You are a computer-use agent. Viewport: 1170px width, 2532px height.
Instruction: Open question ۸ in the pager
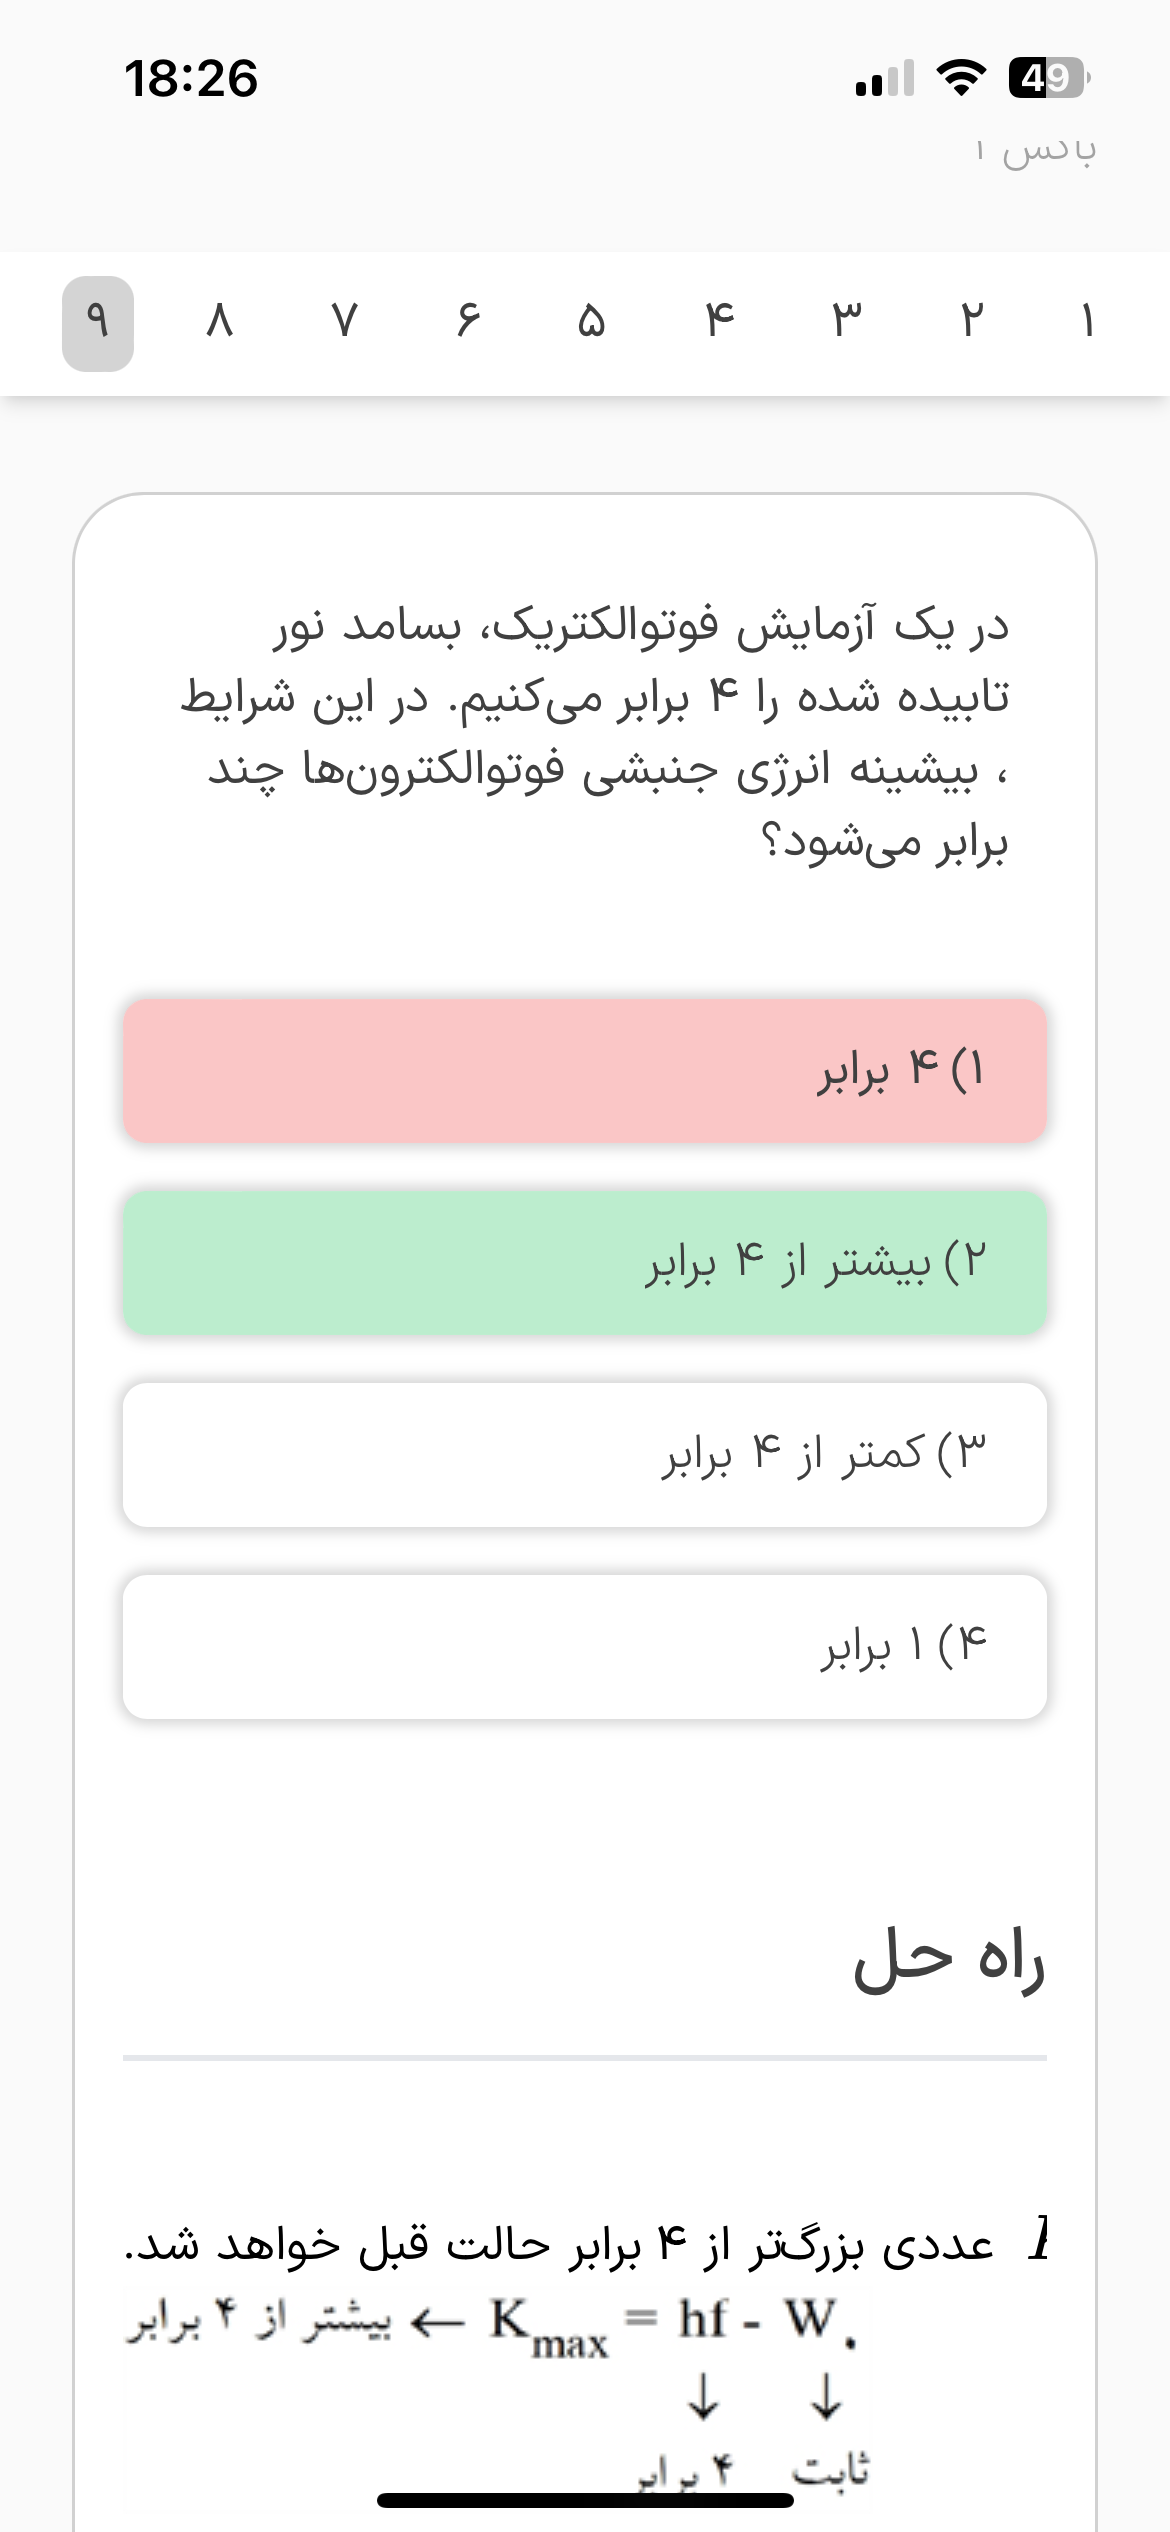click(x=219, y=322)
